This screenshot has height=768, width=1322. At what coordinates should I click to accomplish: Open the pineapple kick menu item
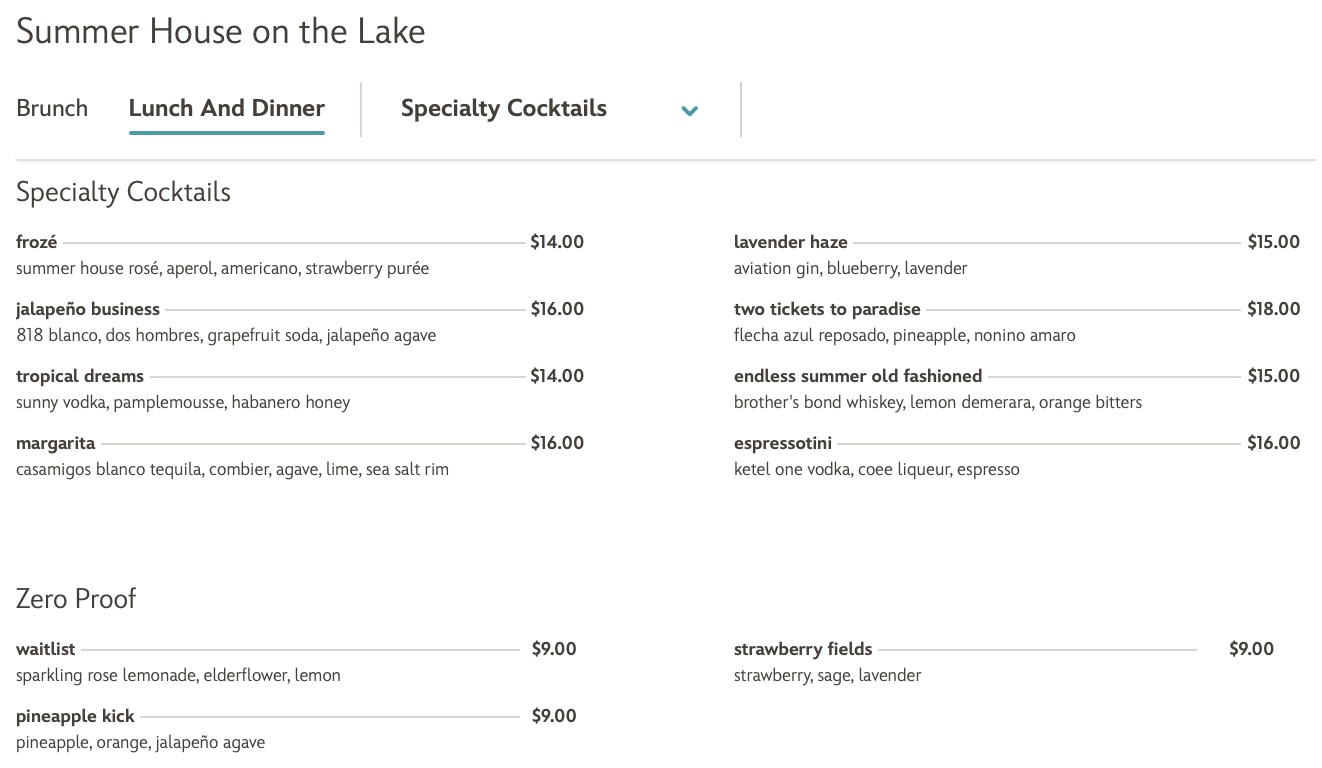(75, 715)
